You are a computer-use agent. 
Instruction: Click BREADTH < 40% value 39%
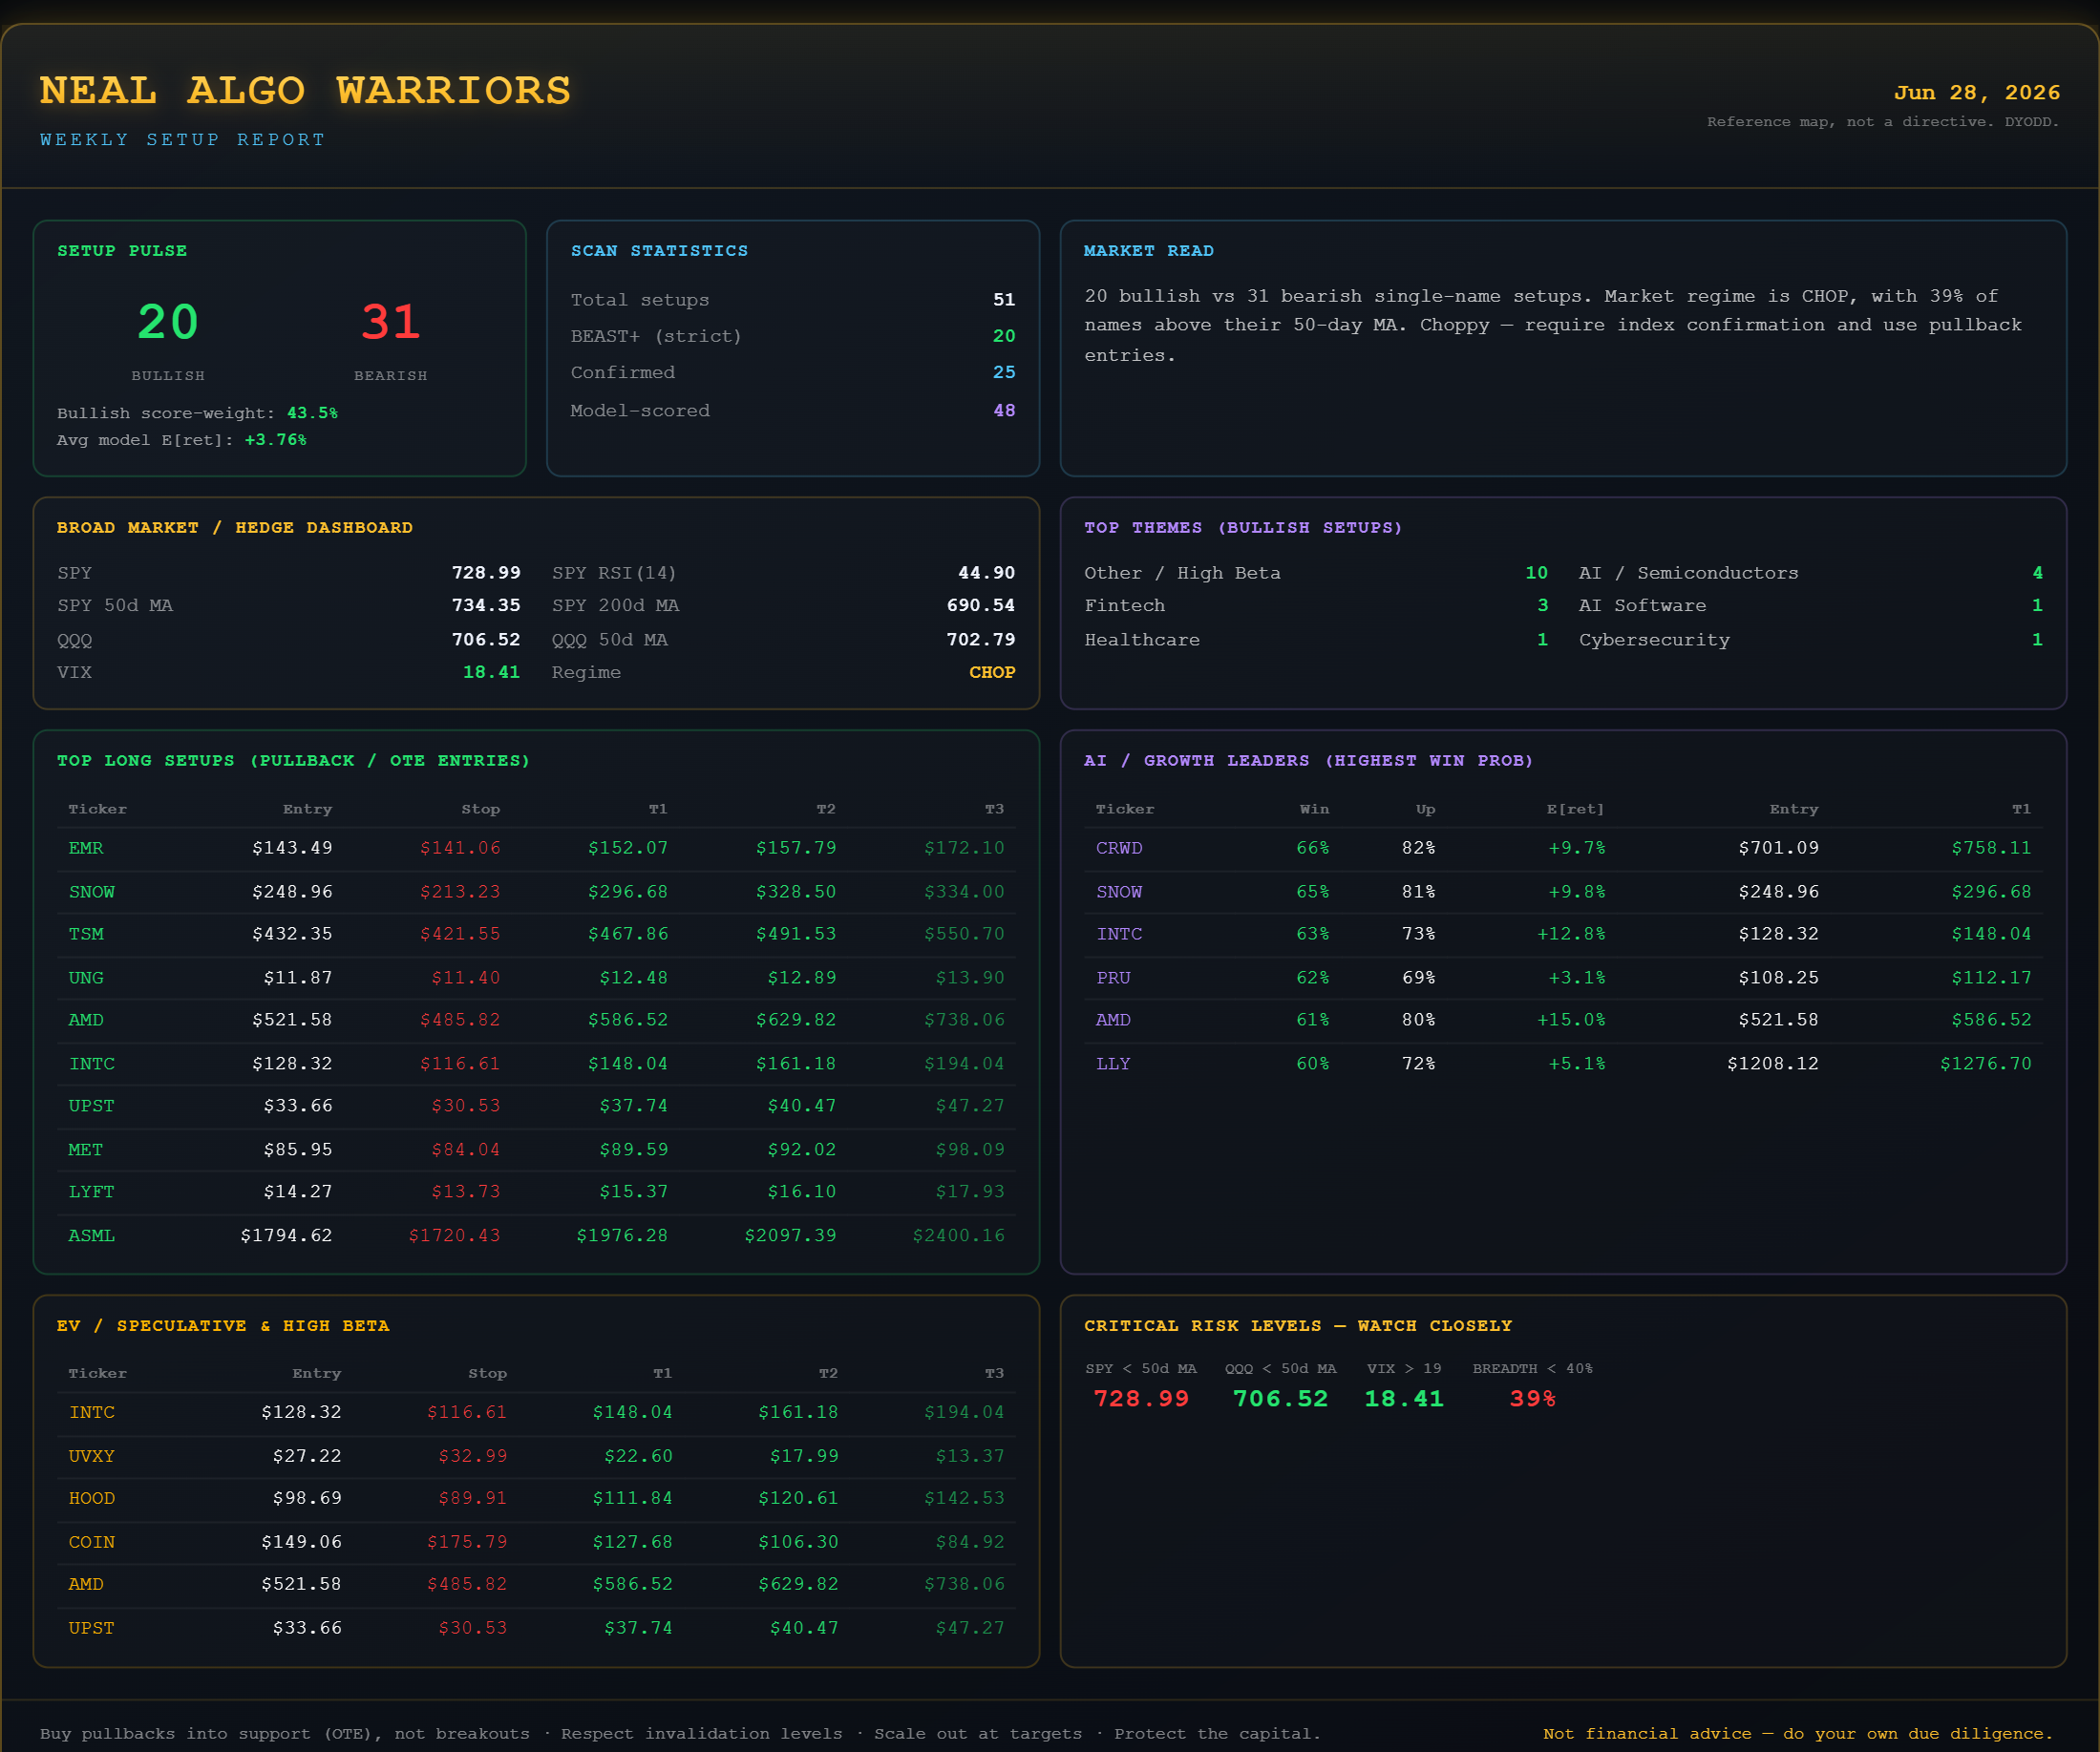point(1532,1399)
